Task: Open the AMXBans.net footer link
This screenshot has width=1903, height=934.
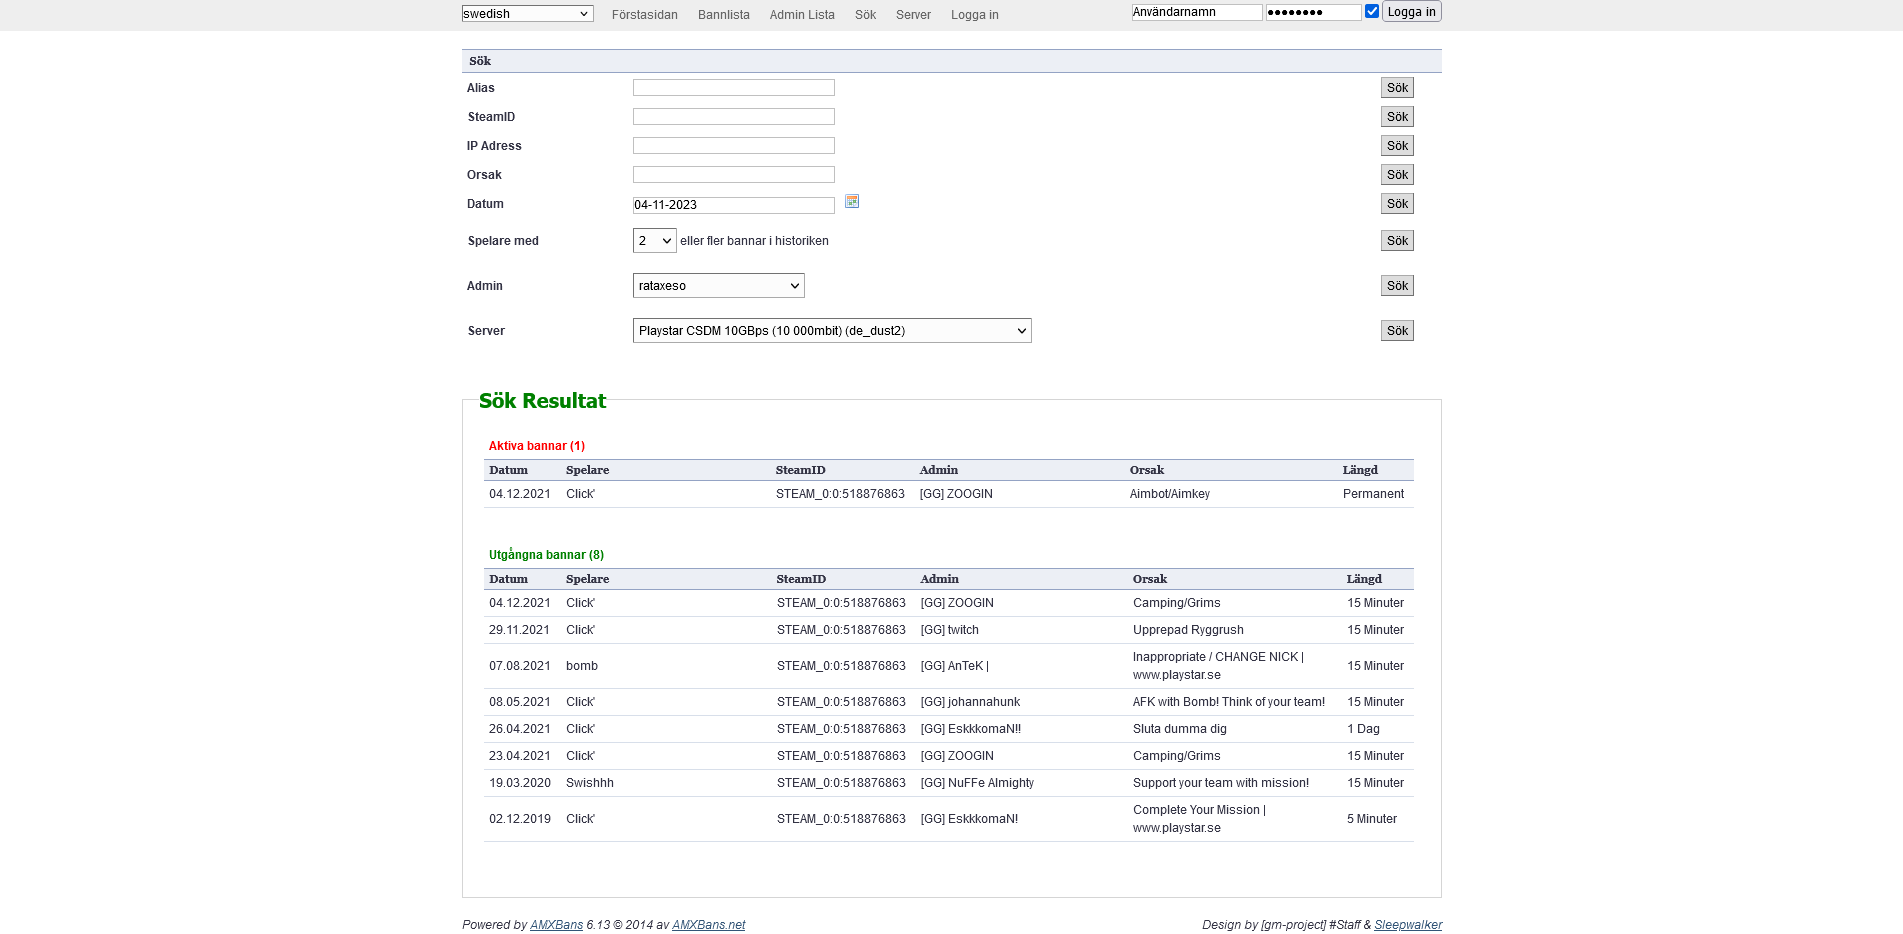Action: [709, 925]
